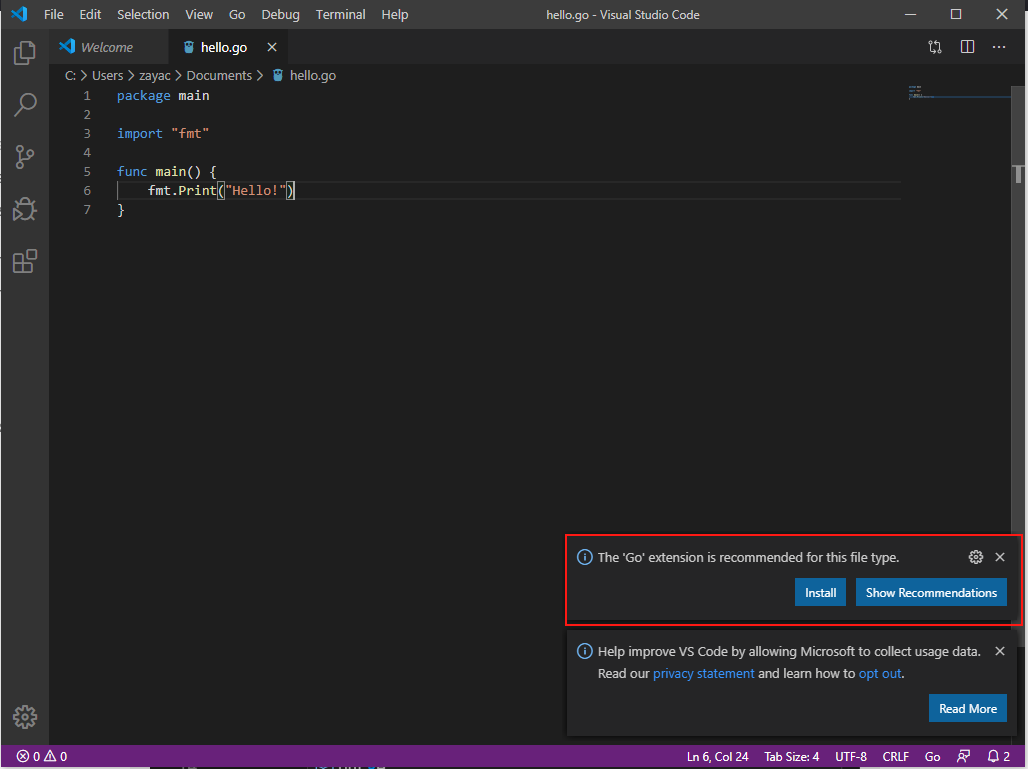Image resolution: width=1028 pixels, height=769 pixels.
Task: Select language mode Go in status bar
Action: (932, 757)
